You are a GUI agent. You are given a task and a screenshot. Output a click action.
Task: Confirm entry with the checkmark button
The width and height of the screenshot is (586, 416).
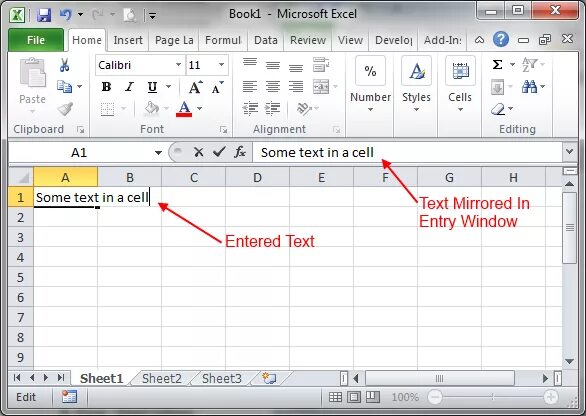(219, 152)
